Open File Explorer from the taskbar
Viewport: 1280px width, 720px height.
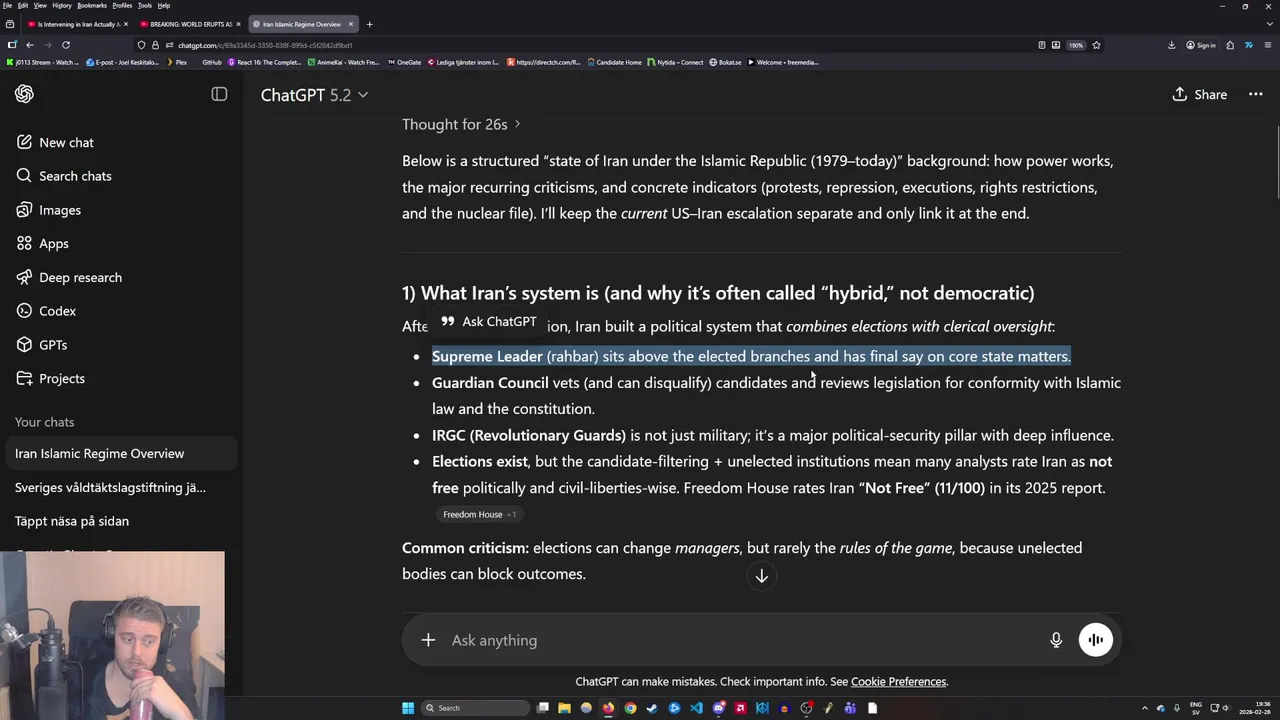[x=564, y=708]
